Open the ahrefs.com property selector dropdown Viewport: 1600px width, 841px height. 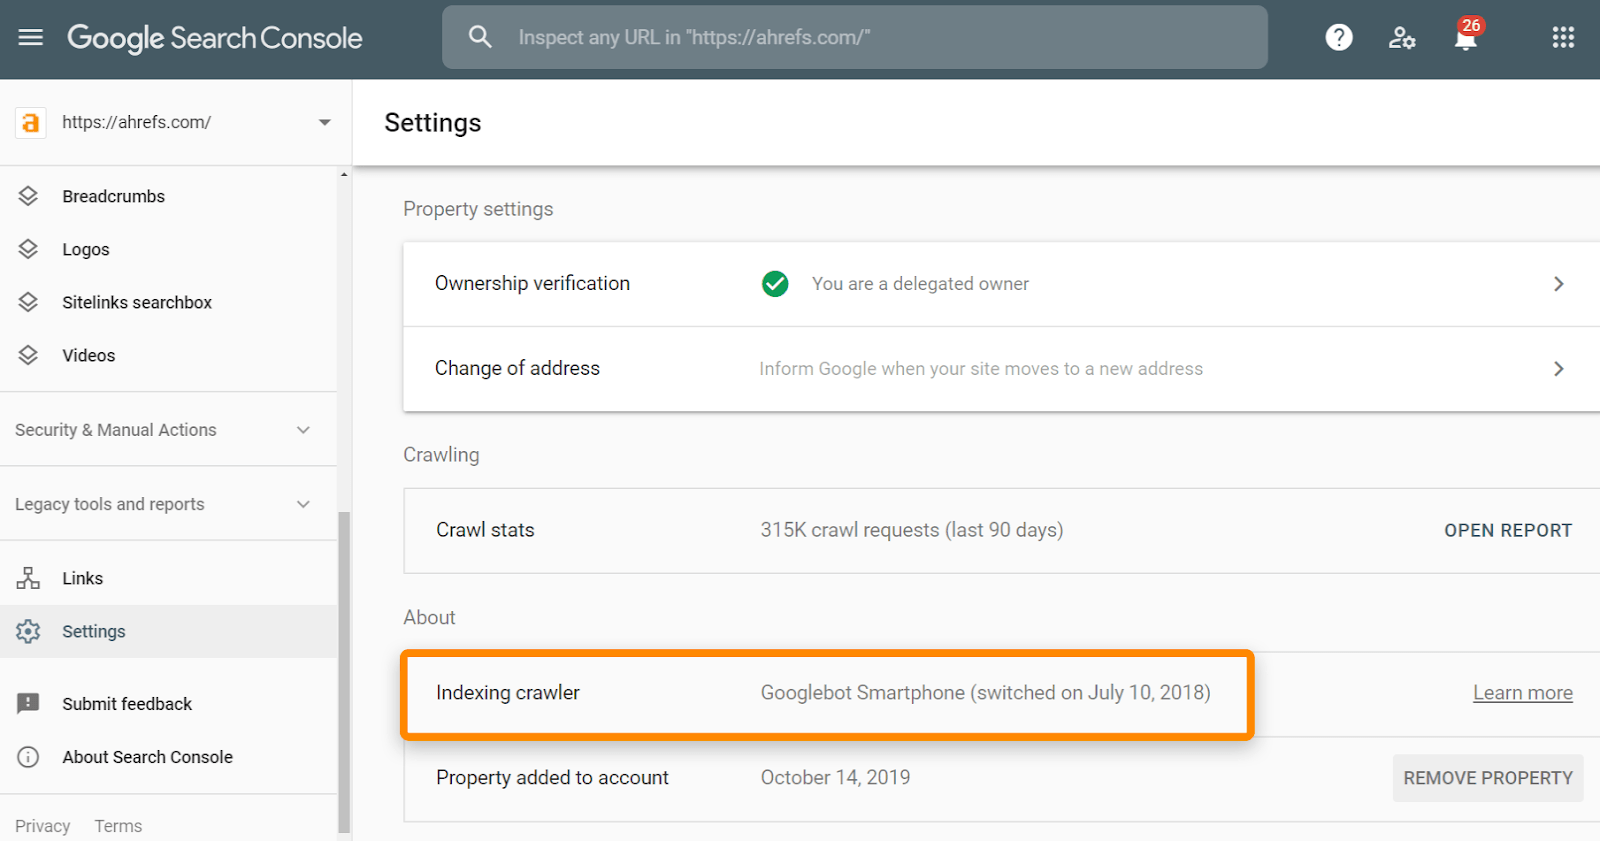pyautogui.click(x=324, y=123)
